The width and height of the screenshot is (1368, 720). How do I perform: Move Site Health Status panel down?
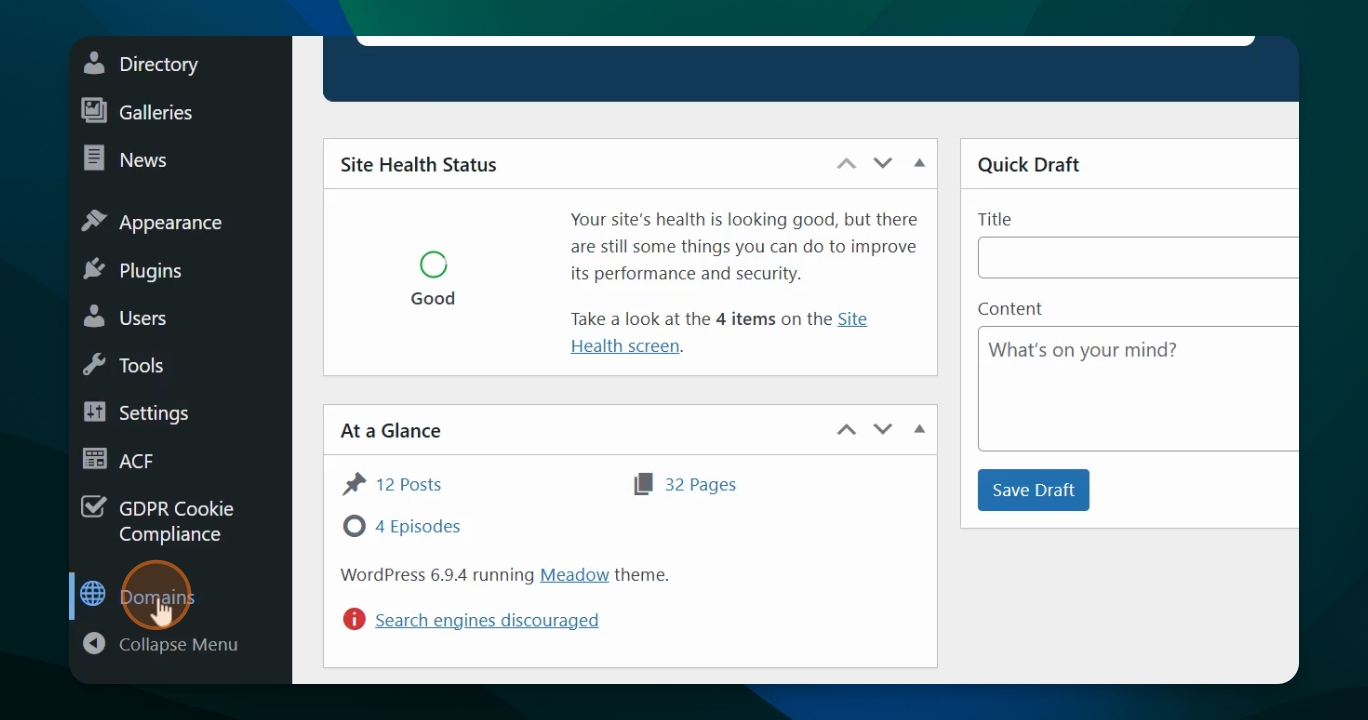882,163
